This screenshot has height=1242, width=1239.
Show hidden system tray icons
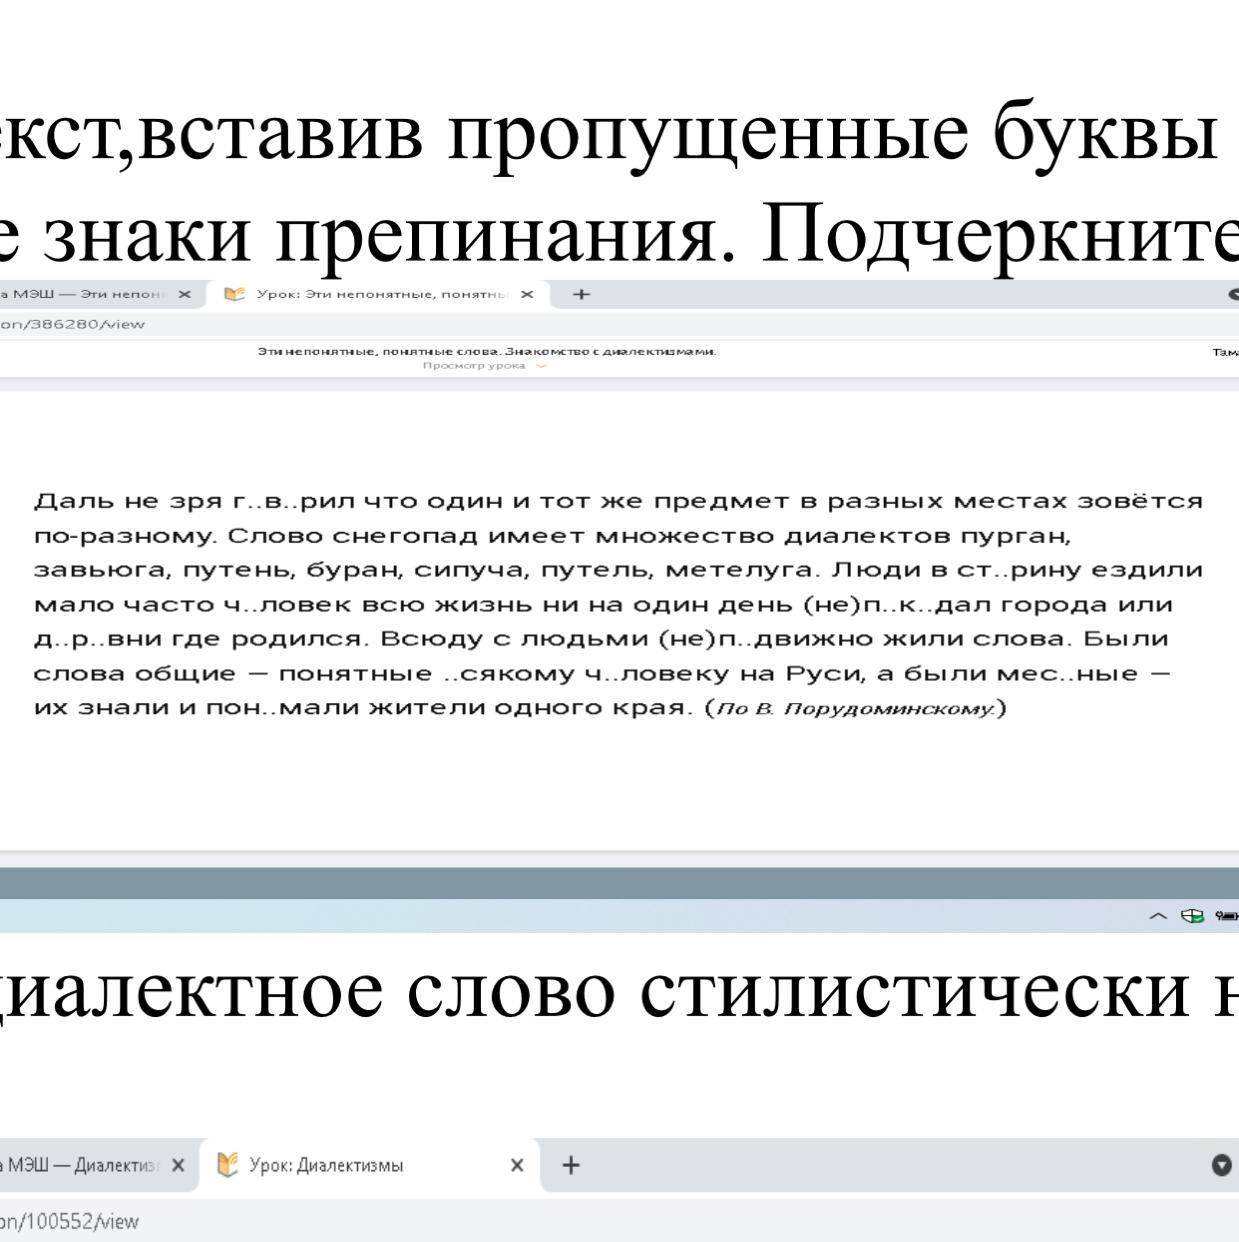[1158, 915]
